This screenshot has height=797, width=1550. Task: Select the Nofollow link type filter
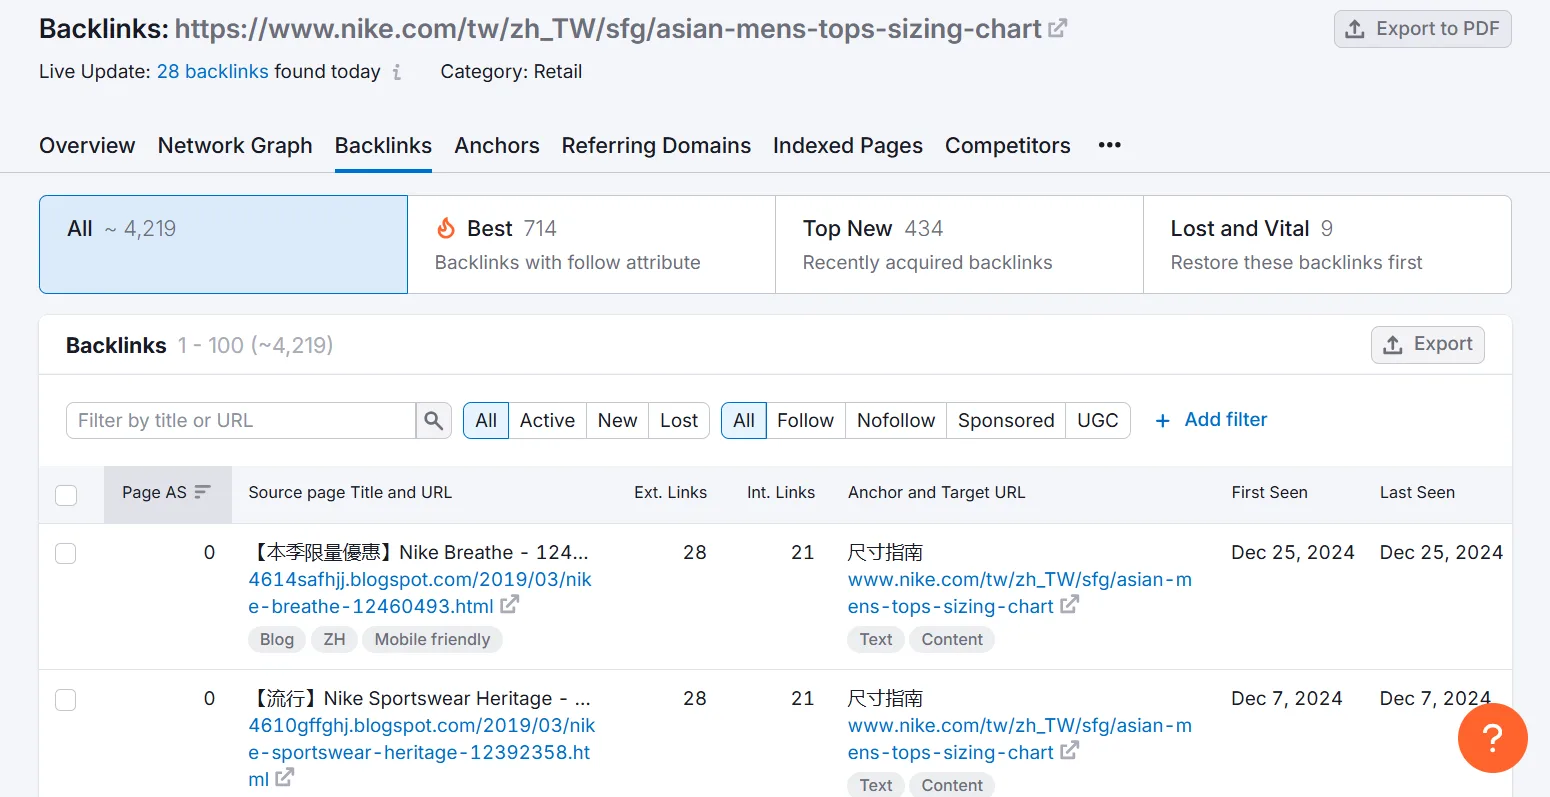tap(896, 421)
